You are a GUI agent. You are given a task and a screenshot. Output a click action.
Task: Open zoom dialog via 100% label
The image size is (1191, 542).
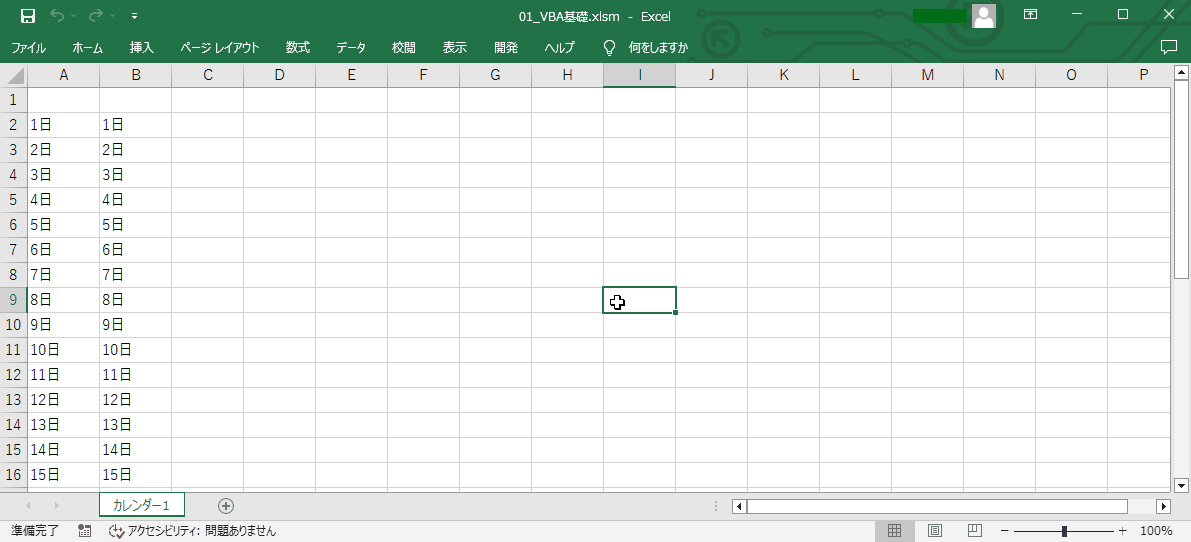[x=1155, y=531]
